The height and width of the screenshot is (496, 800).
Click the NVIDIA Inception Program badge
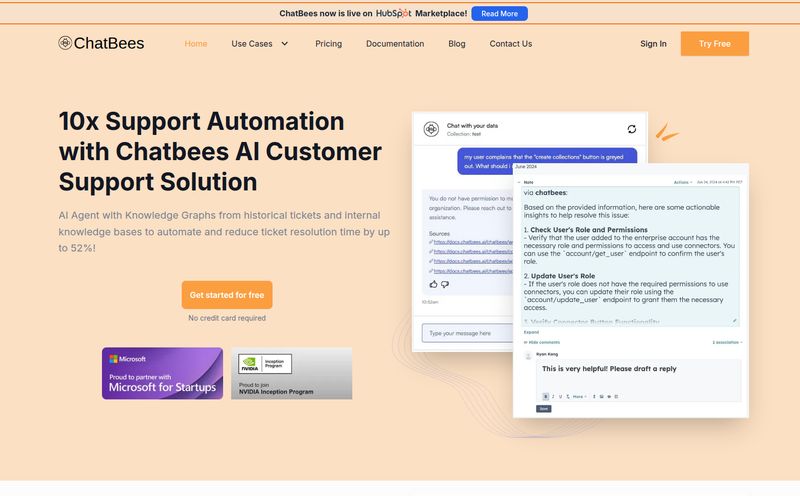(x=291, y=374)
